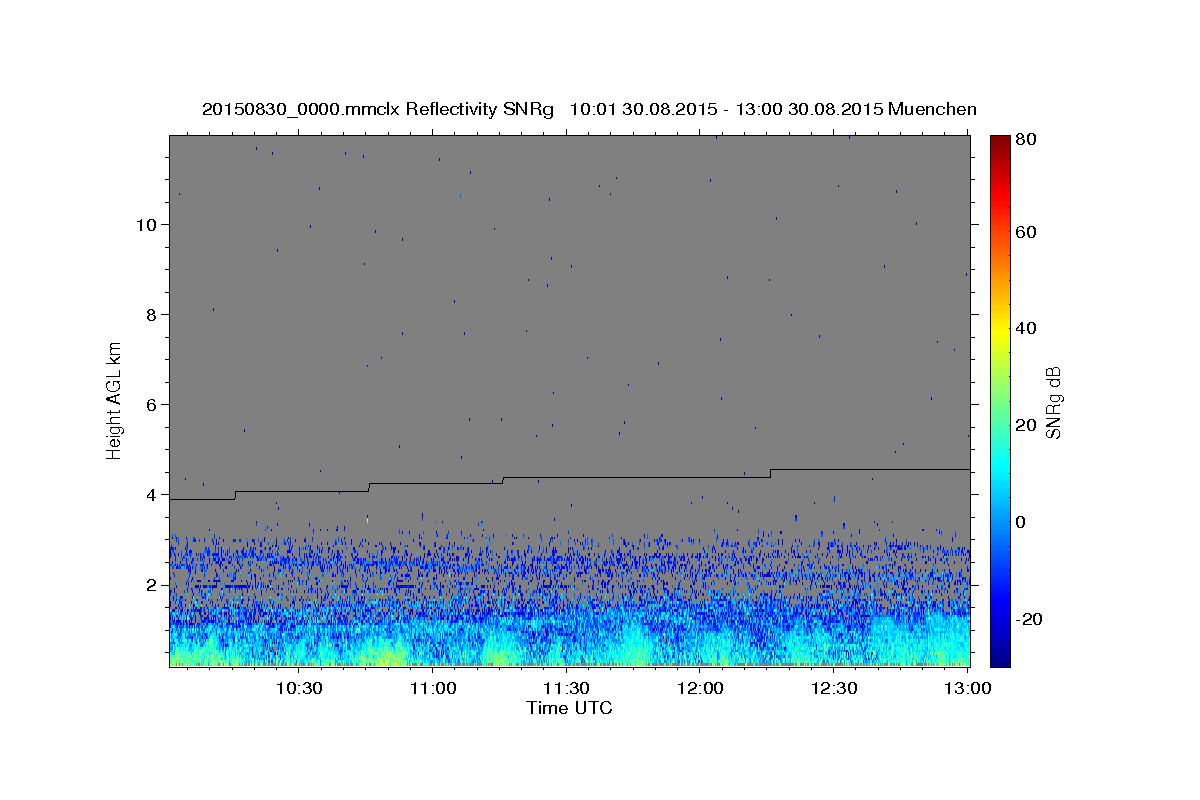1200x800 pixels.
Task: Click the height tick label 10
Action: point(147,224)
